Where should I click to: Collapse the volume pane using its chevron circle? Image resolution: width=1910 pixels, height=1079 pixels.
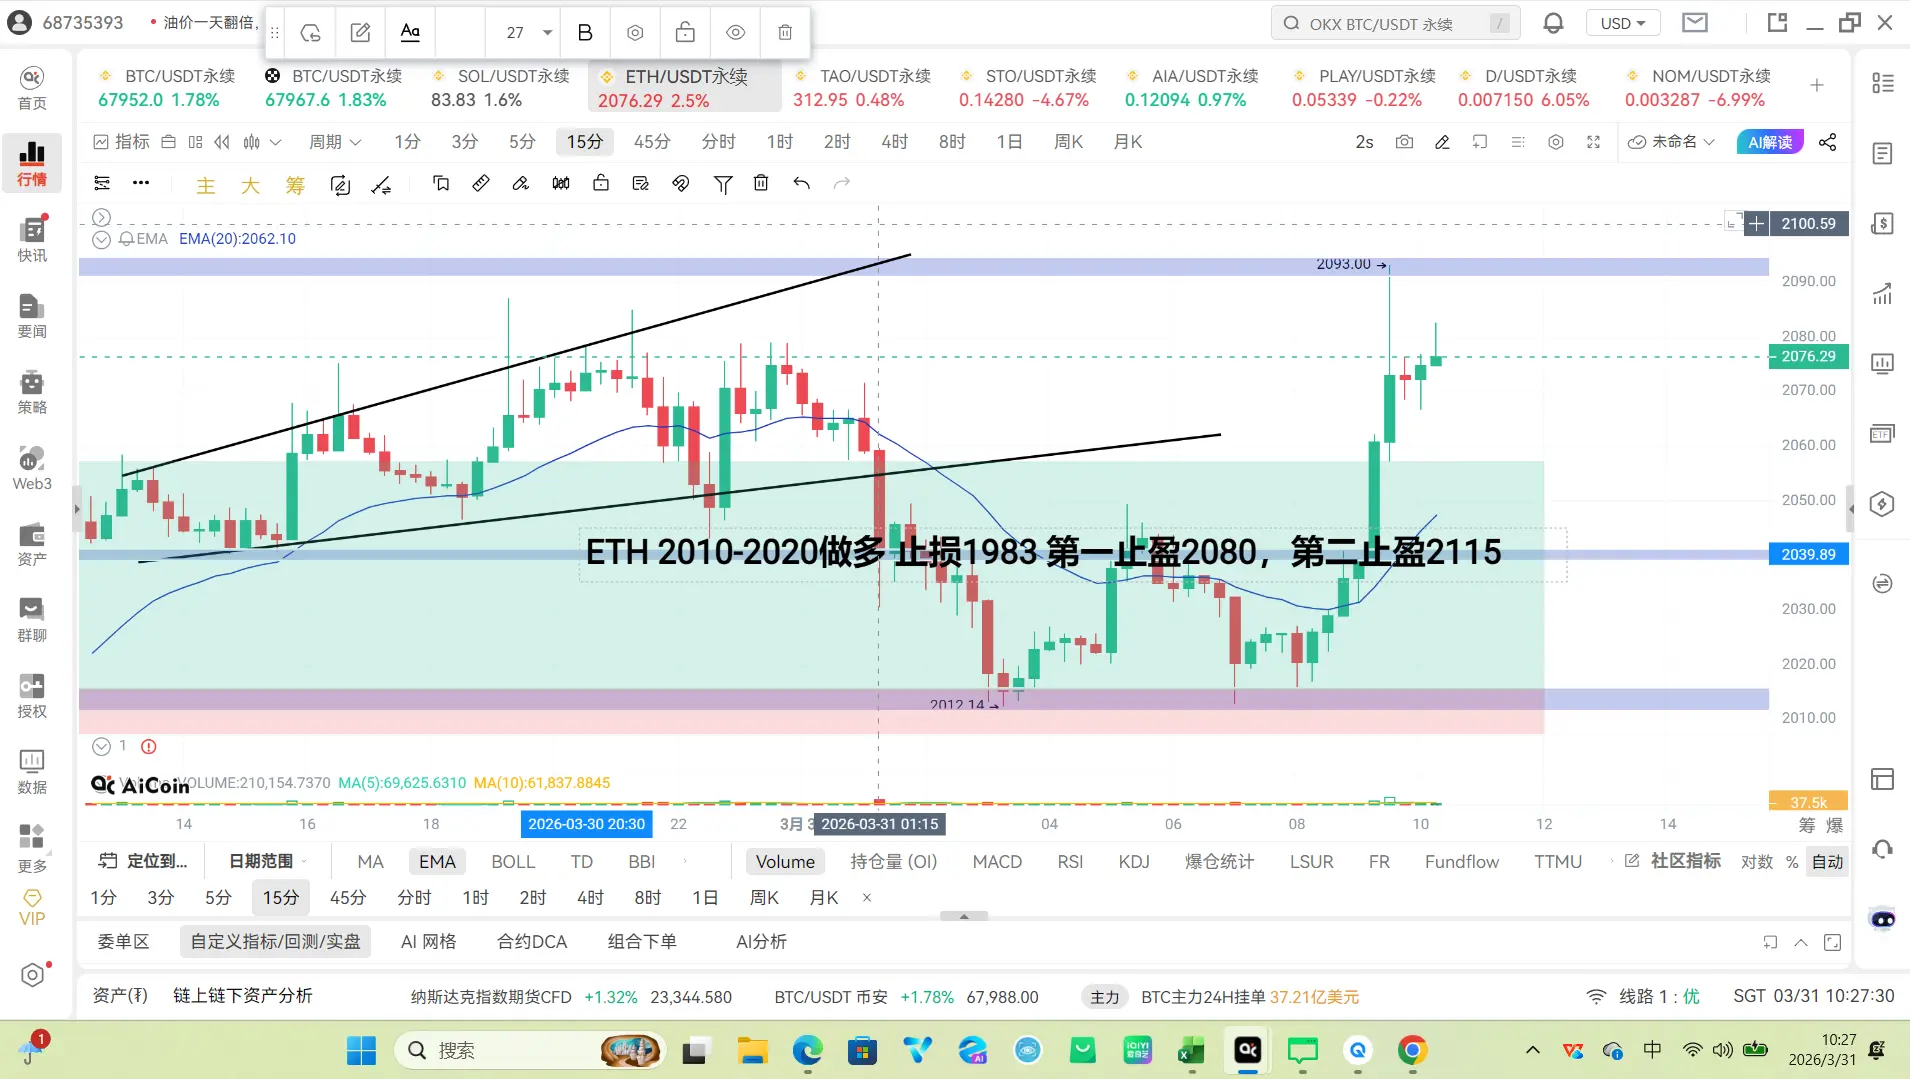(101, 746)
